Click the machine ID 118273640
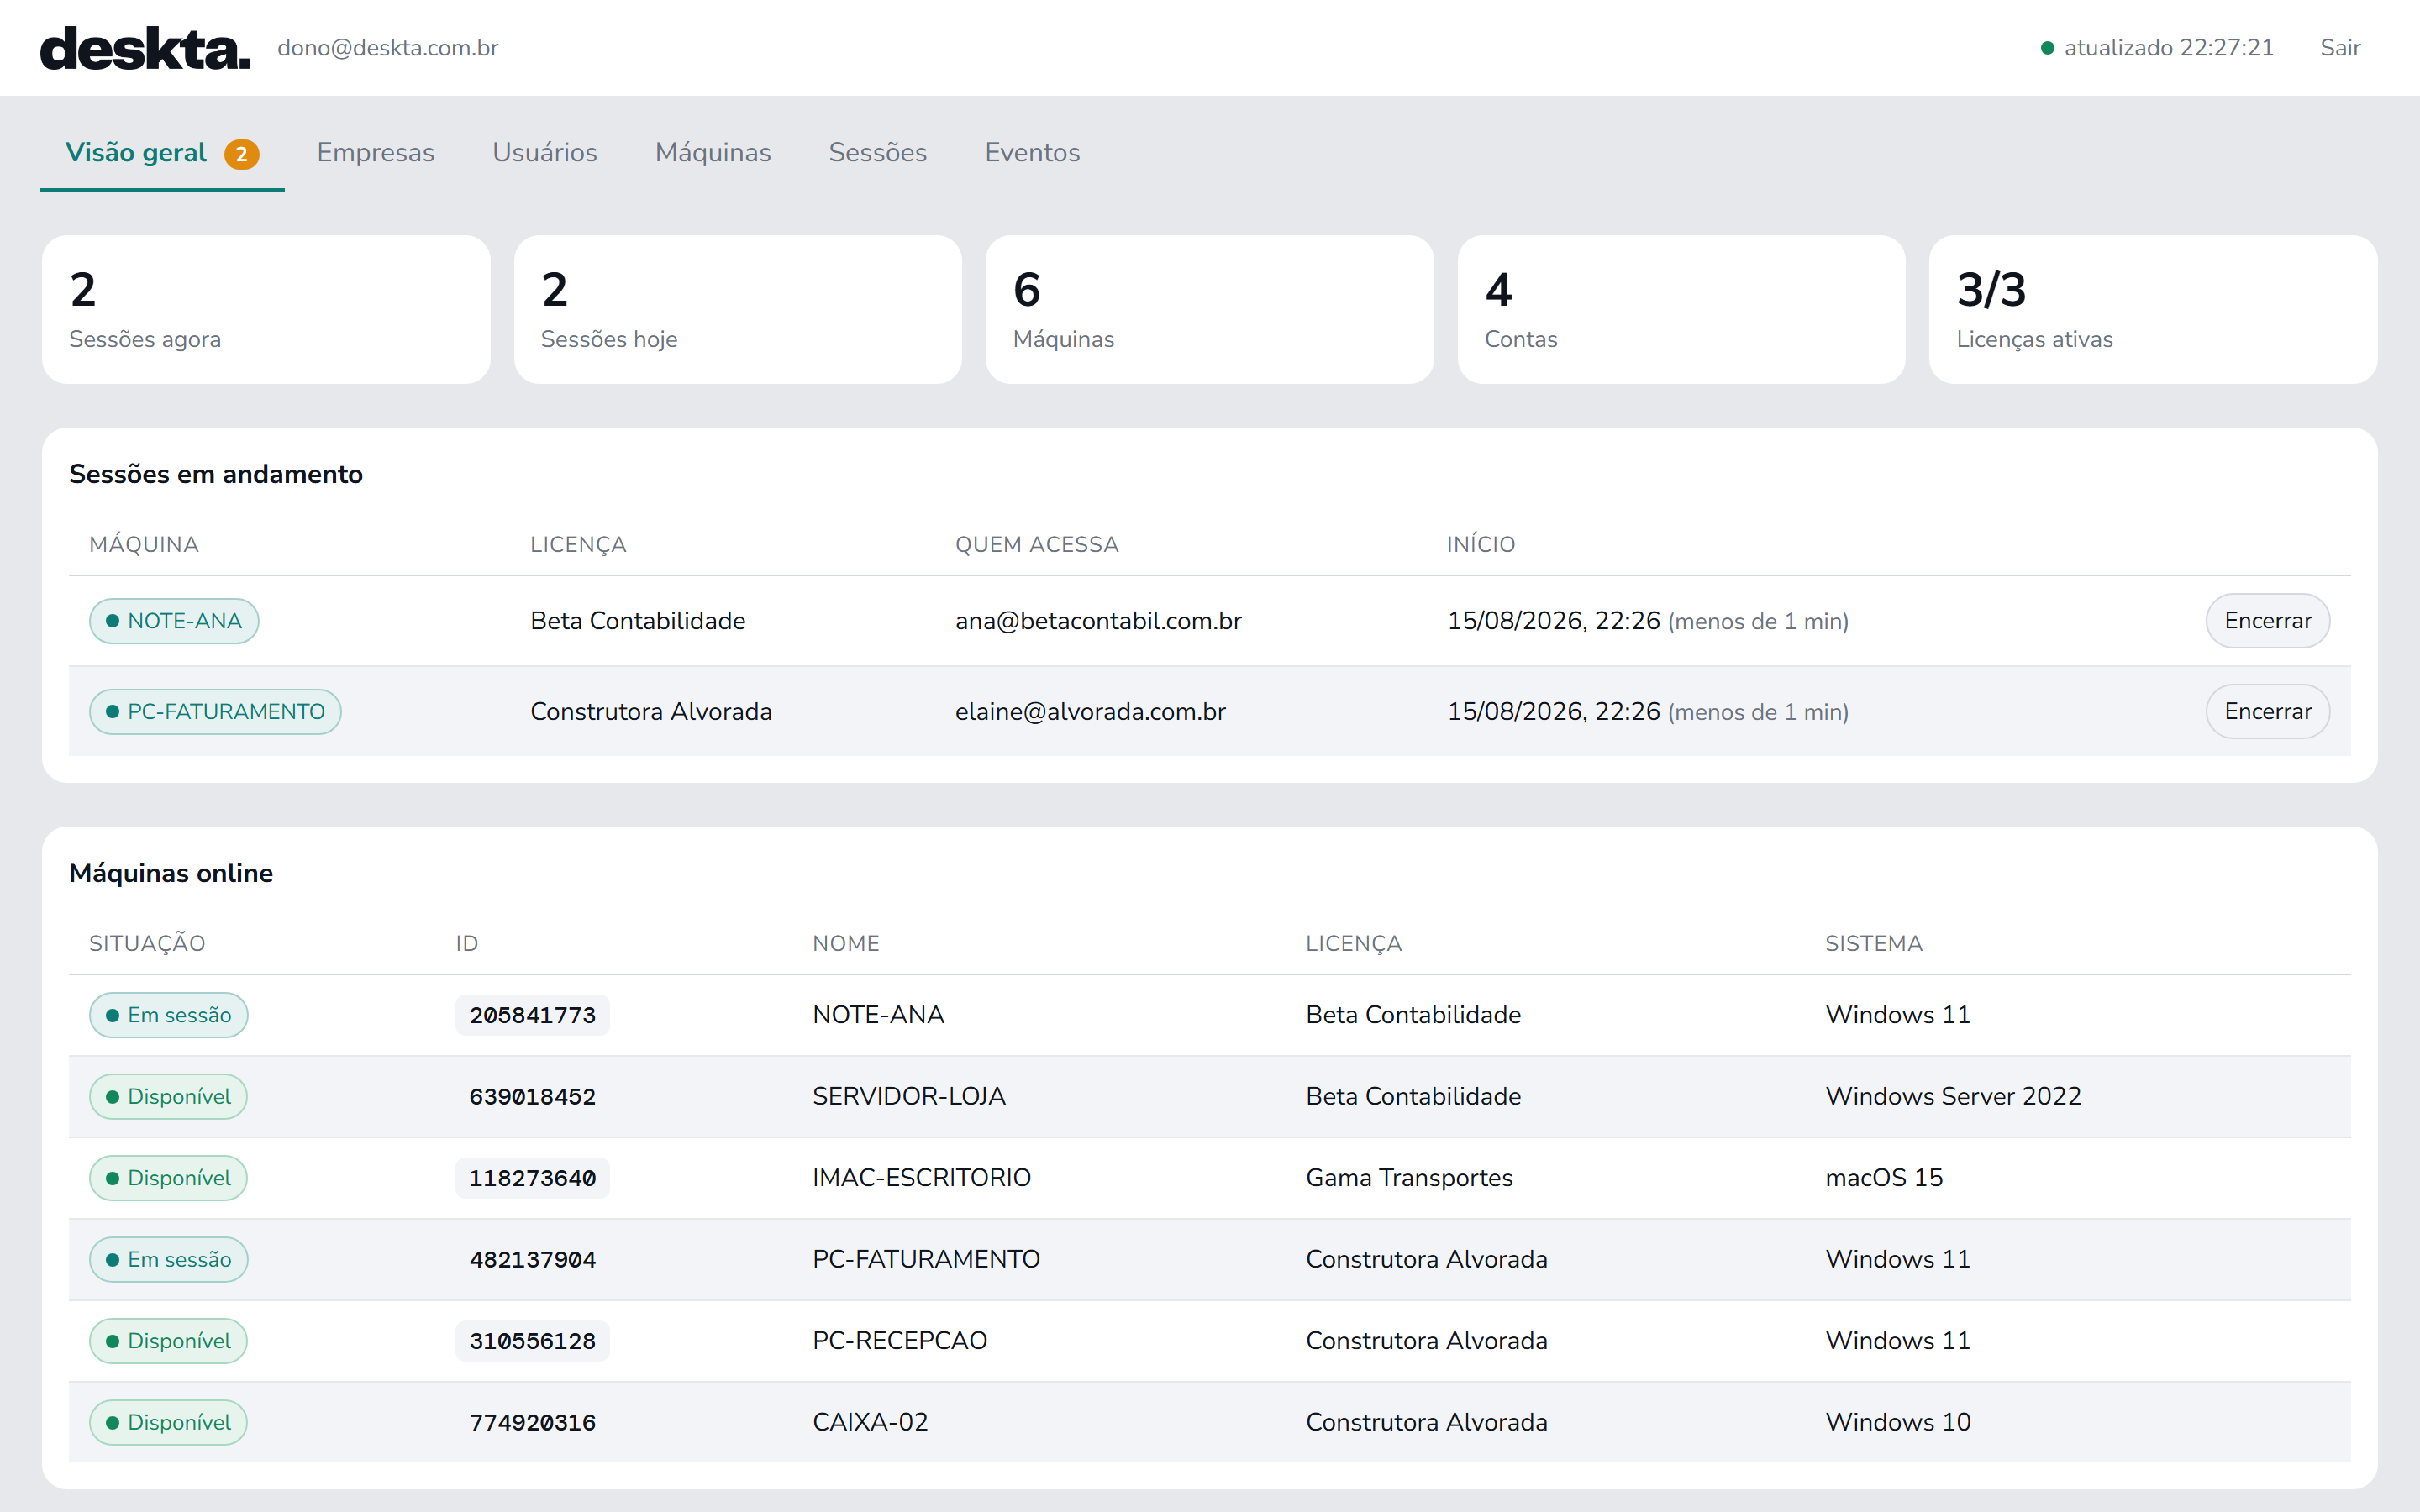This screenshot has height=1512, width=2420. [x=532, y=1178]
